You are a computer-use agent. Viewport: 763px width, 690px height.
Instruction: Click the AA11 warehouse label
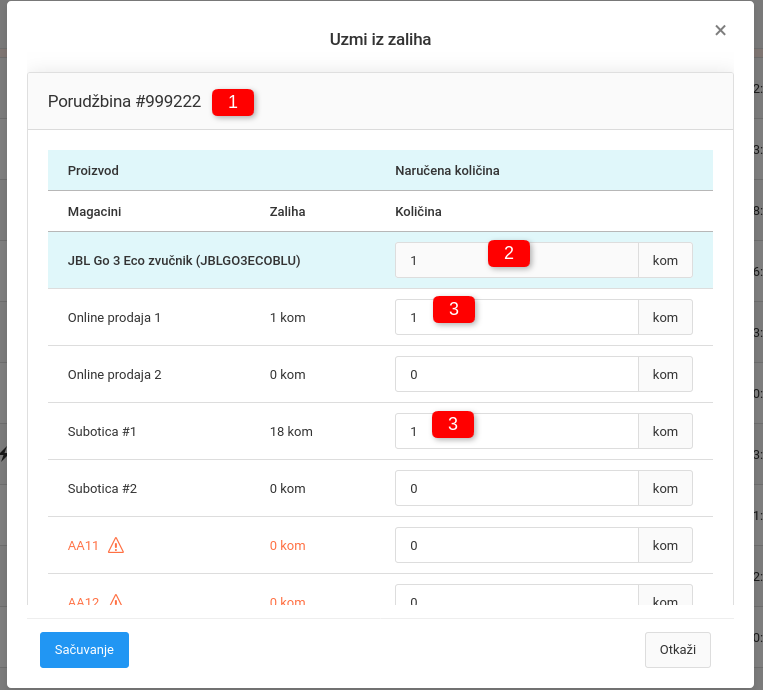click(x=83, y=545)
